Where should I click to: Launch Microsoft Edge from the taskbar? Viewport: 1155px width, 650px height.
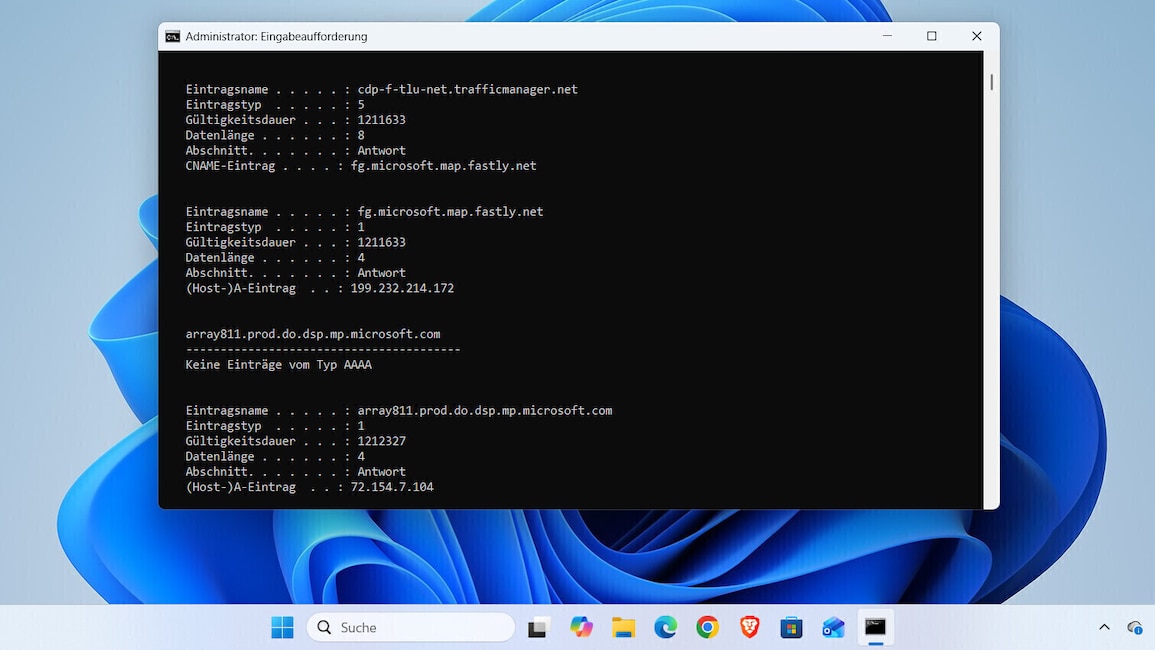[665, 627]
